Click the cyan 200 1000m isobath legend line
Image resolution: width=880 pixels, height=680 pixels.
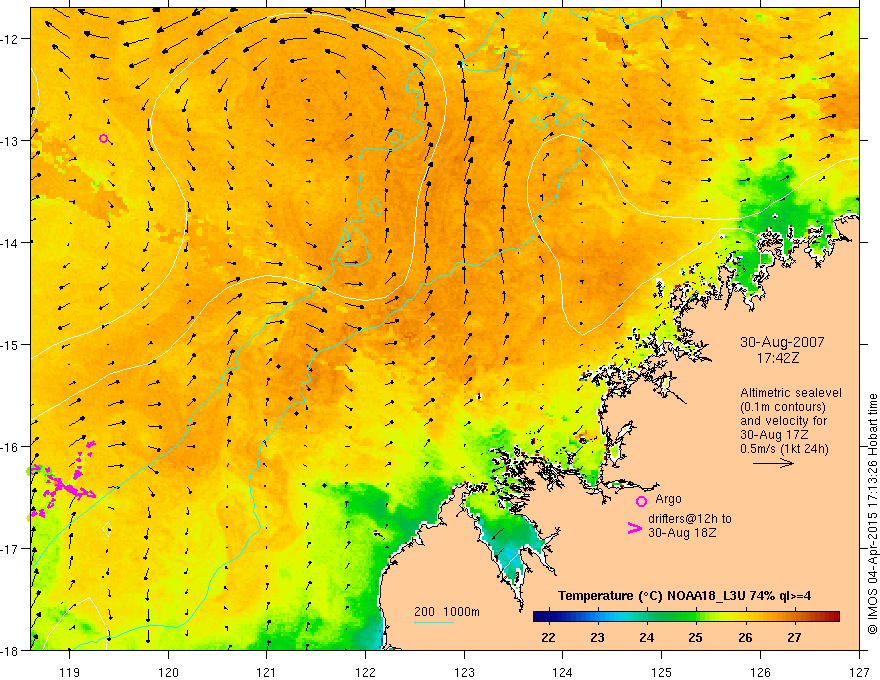[x=434, y=622]
